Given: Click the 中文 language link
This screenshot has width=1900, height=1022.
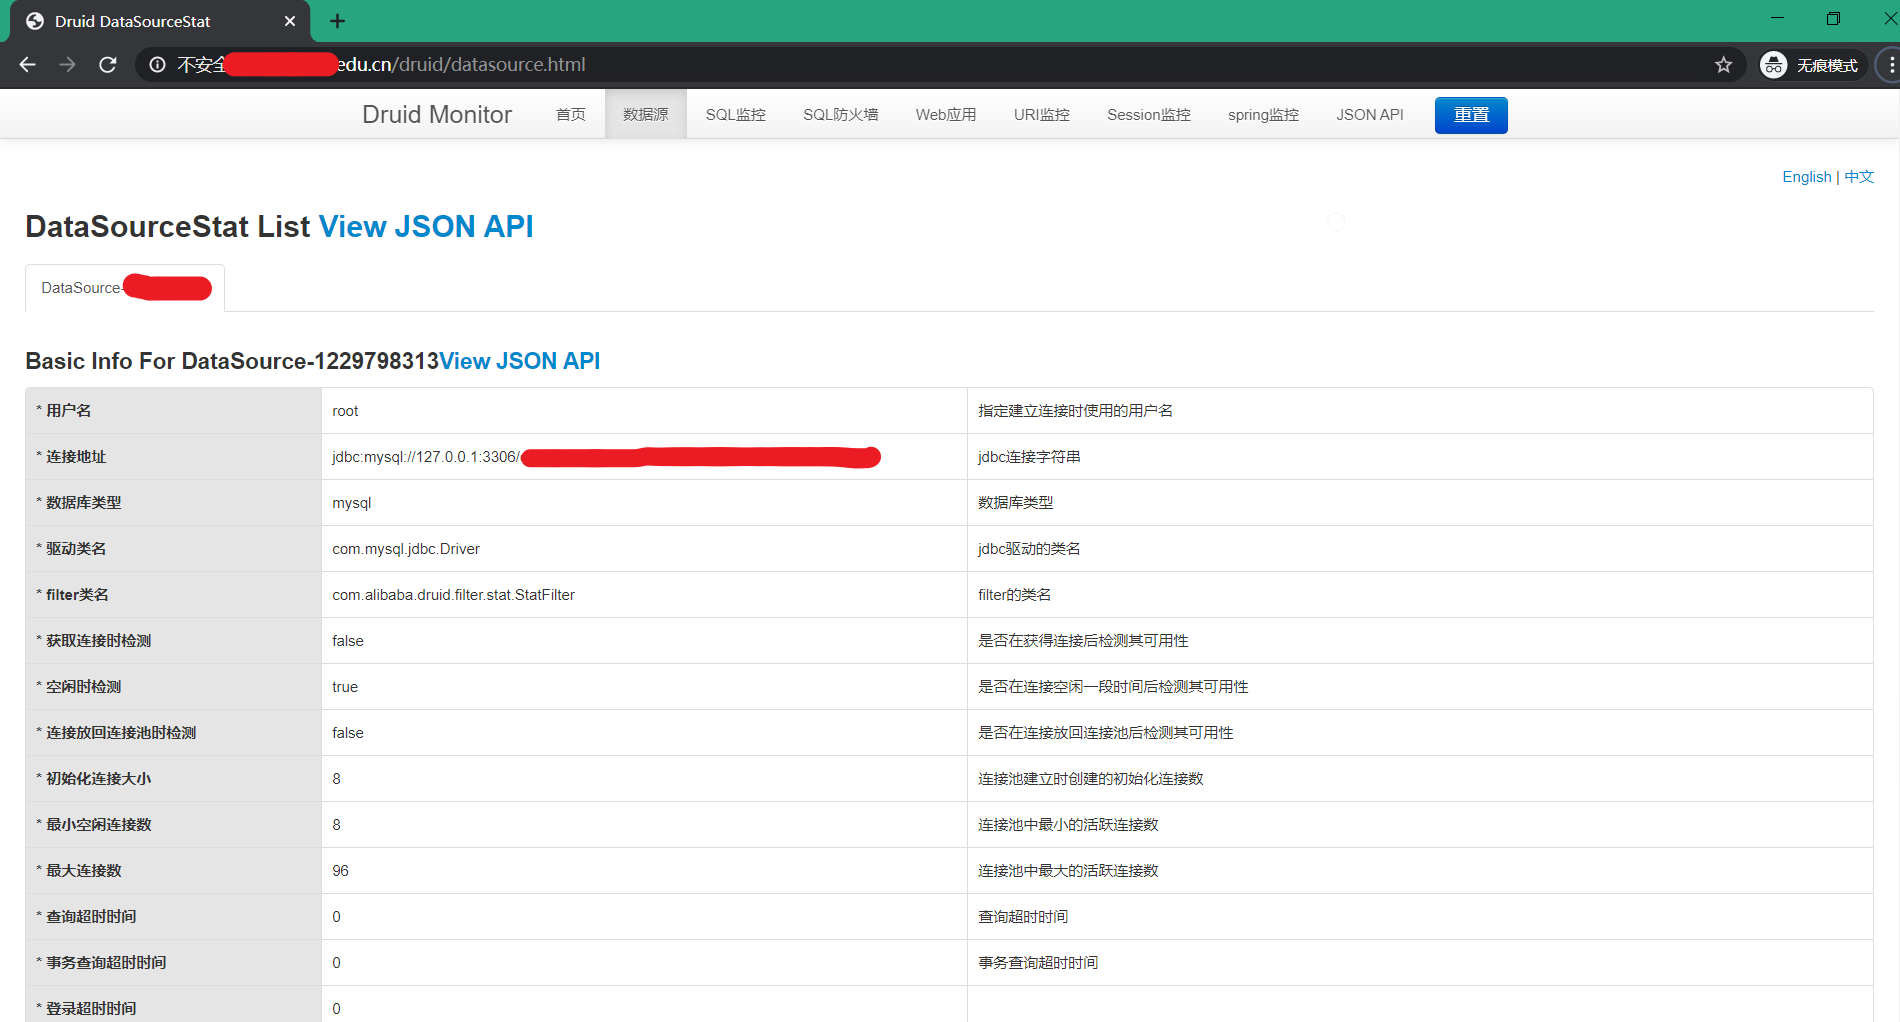Looking at the screenshot, I should pos(1858,176).
